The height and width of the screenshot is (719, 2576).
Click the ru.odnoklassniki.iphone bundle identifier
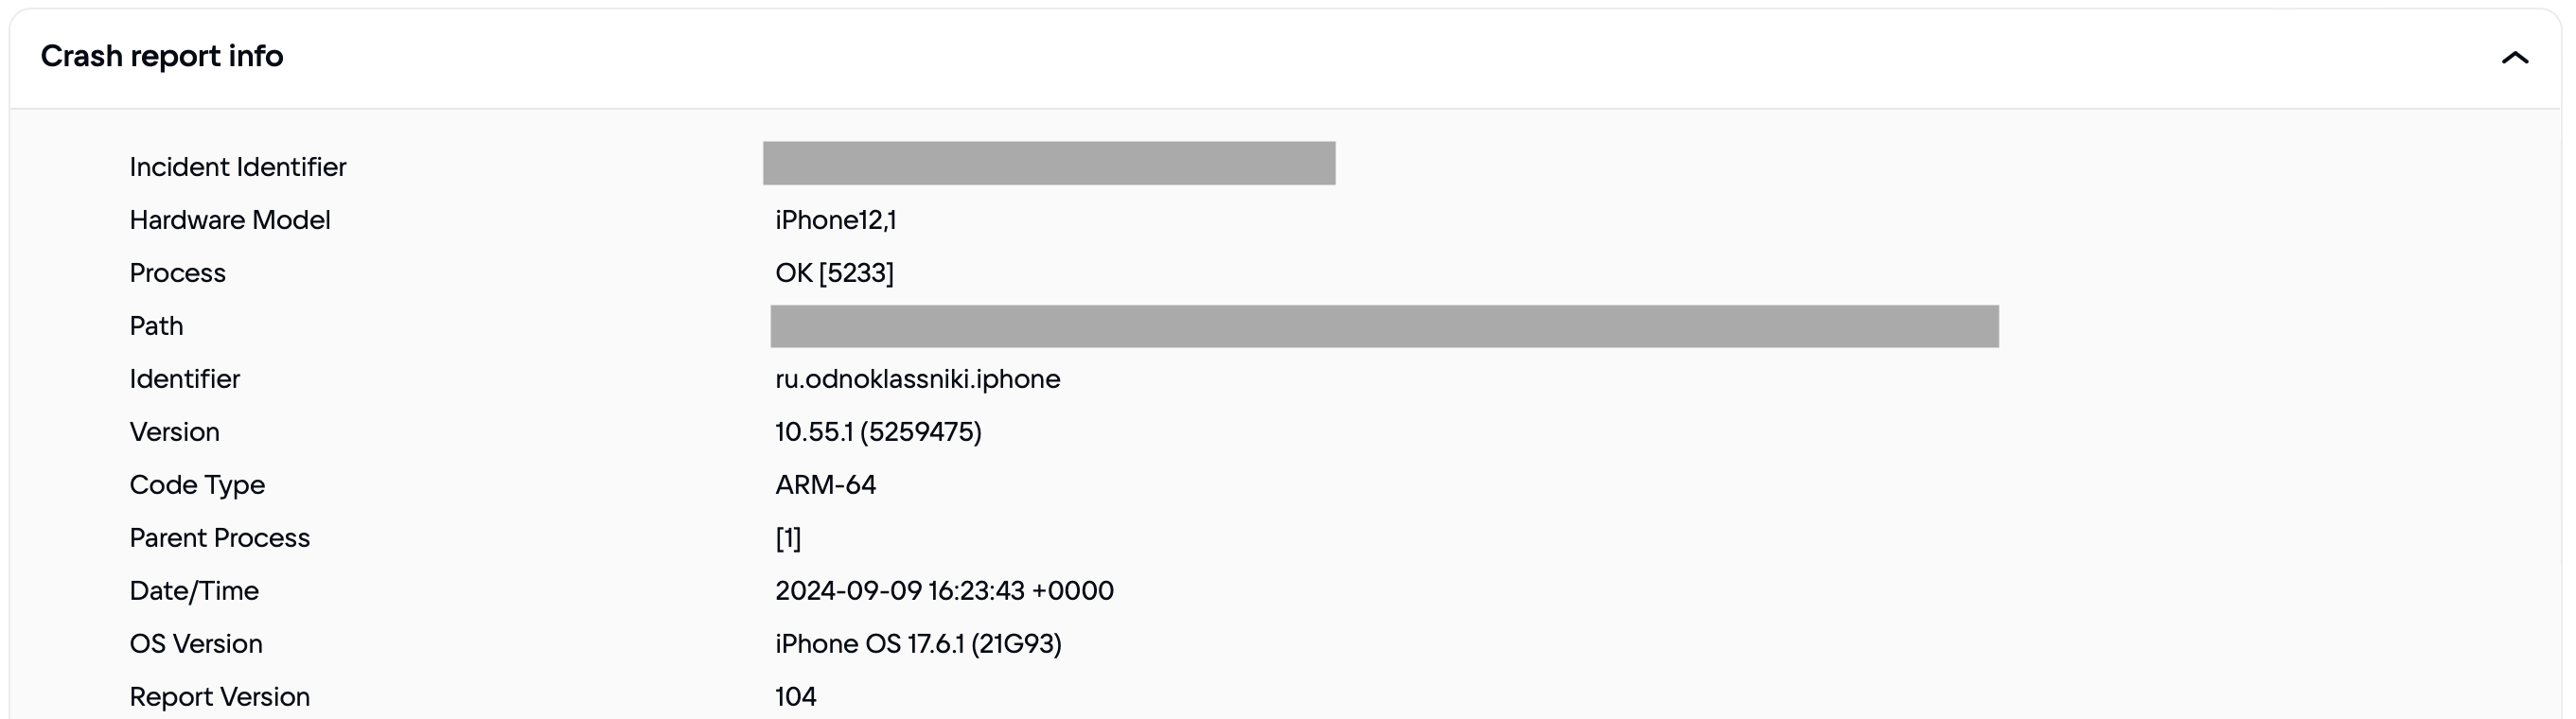point(917,379)
